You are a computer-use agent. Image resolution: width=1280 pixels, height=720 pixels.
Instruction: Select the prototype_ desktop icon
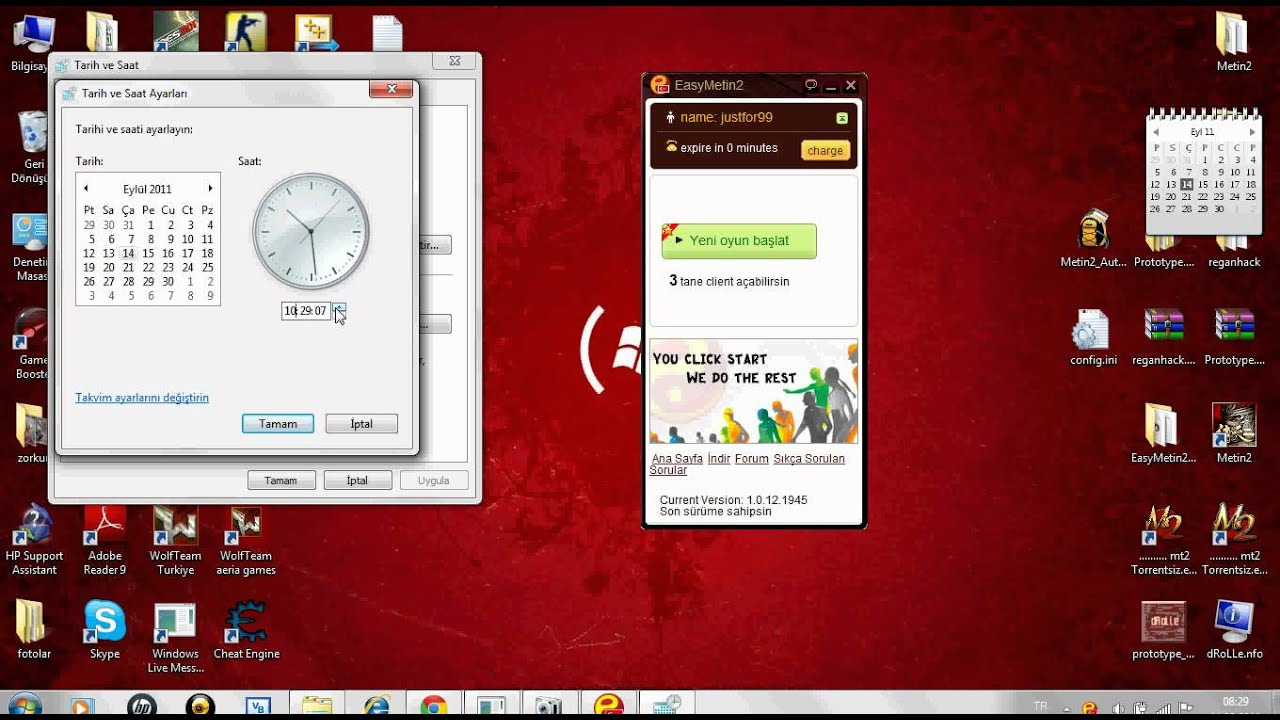click(1163, 630)
